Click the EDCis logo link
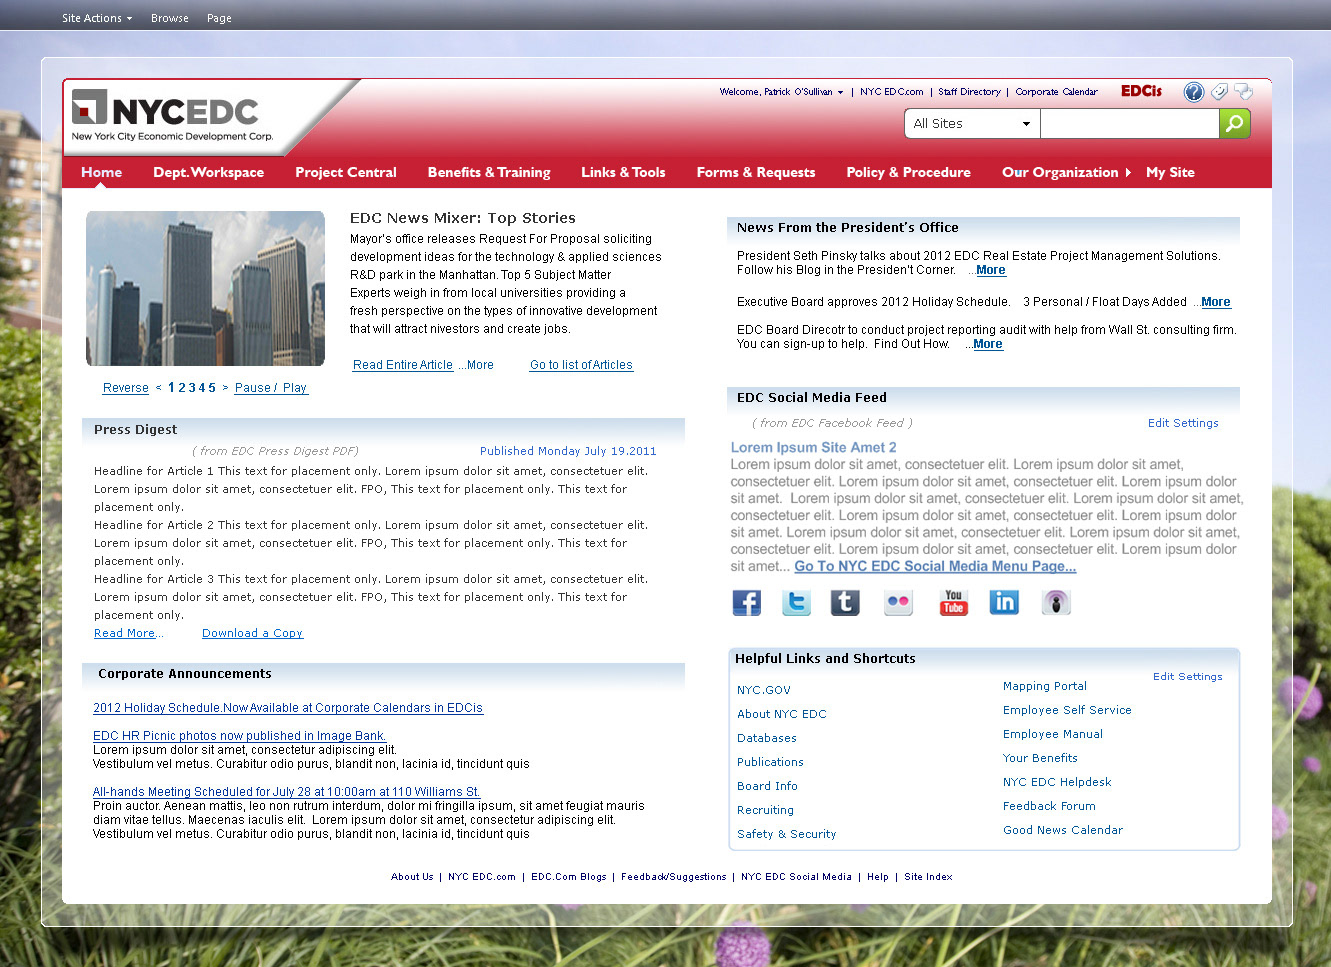Screen dimensions: 1331x967 (x=1141, y=91)
